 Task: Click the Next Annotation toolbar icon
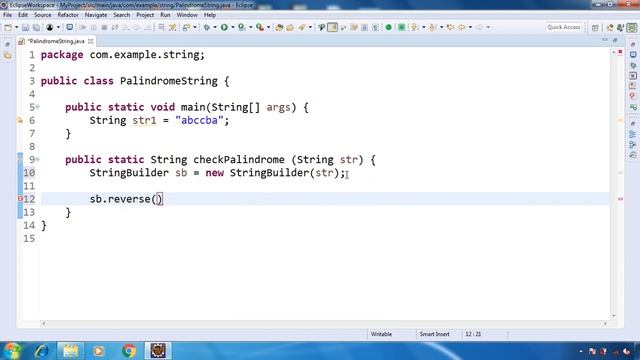pyautogui.click(x=415, y=27)
